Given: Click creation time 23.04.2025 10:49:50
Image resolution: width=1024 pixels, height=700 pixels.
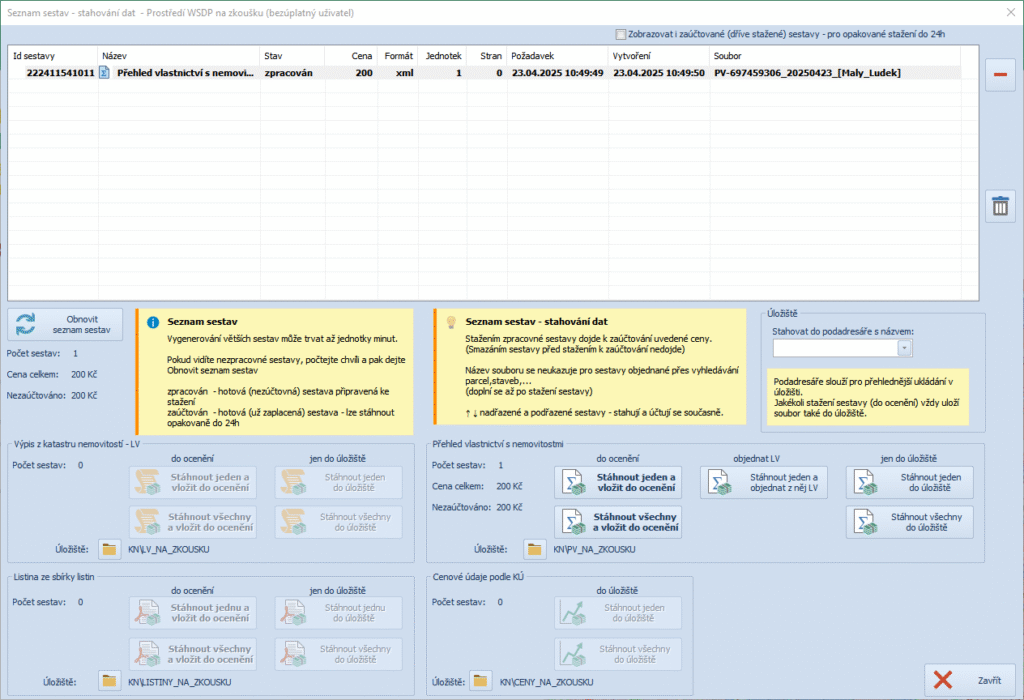Looking at the screenshot, I should [658, 73].
